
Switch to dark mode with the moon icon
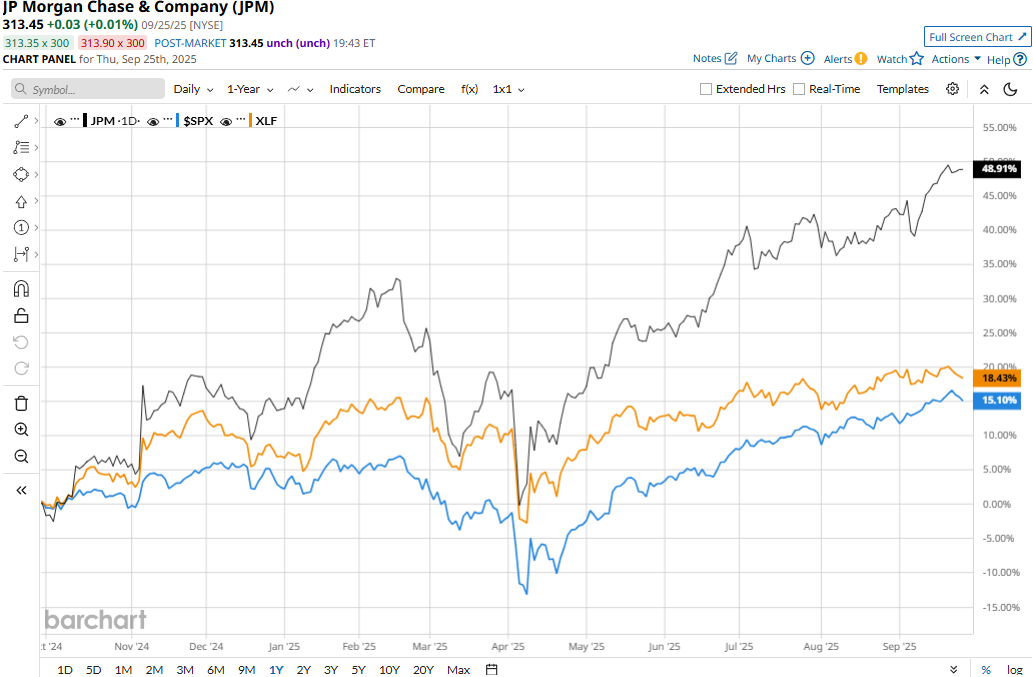click(x=1010, y=89)
